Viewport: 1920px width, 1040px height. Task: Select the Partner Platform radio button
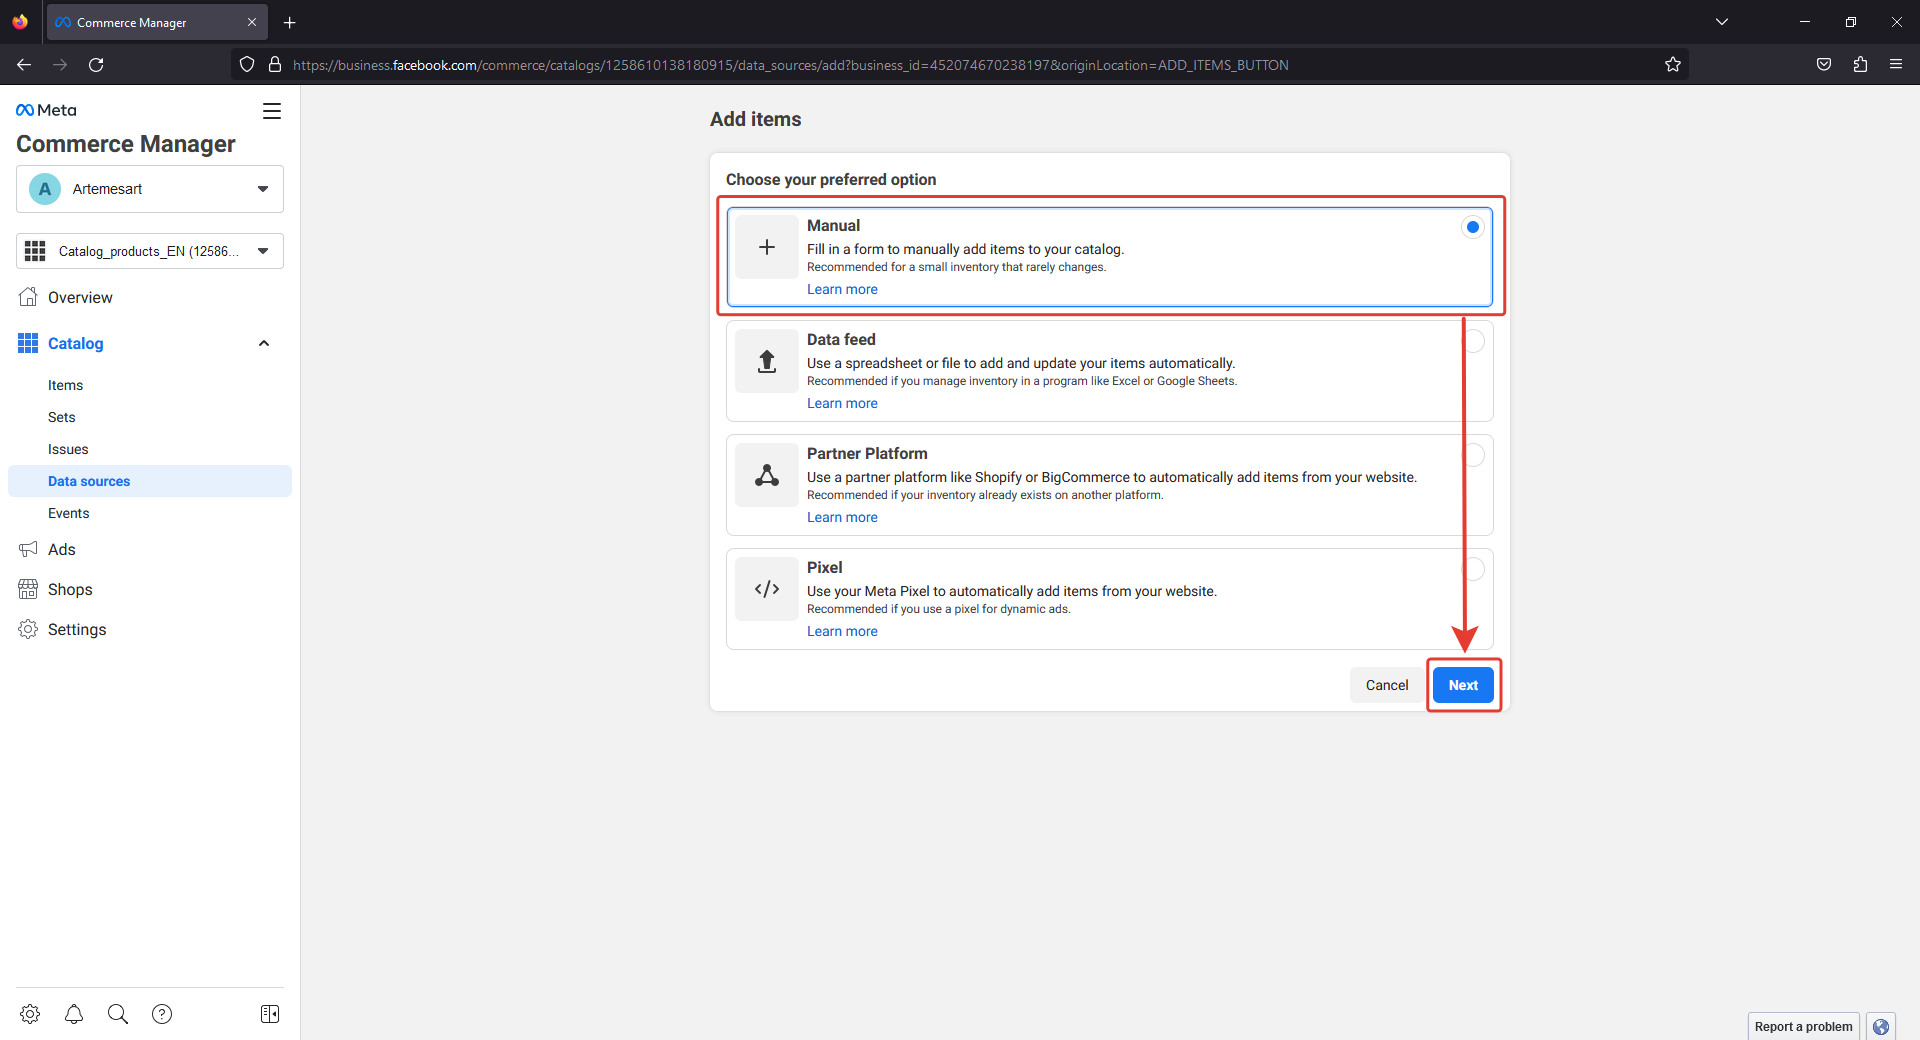tap(1473, 455)
